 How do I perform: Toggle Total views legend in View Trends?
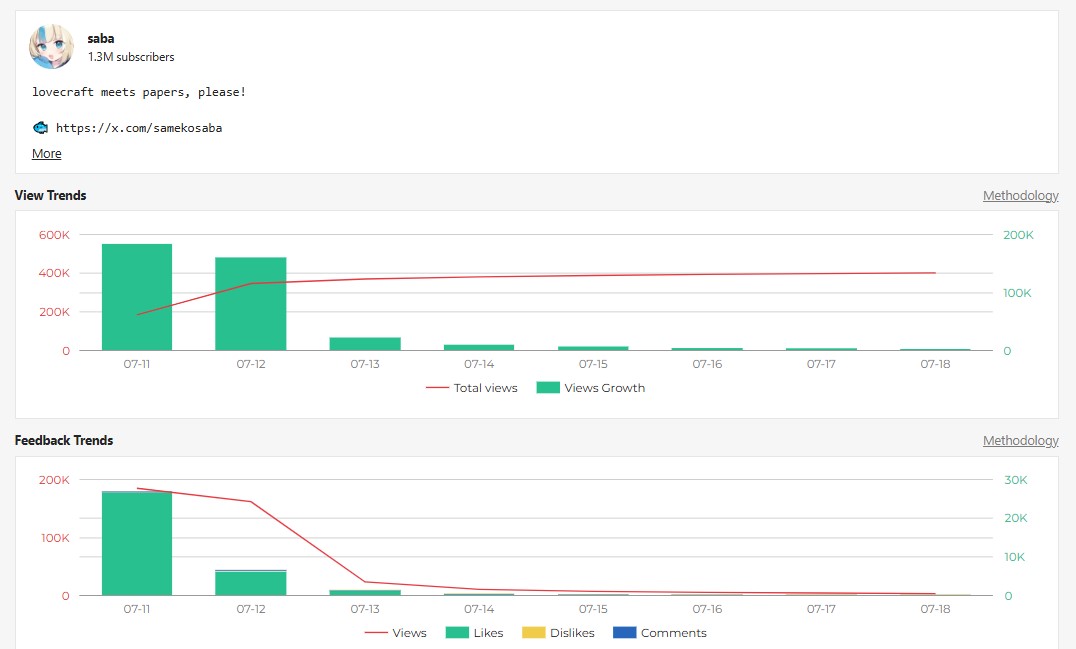click(x=471, y=388)
